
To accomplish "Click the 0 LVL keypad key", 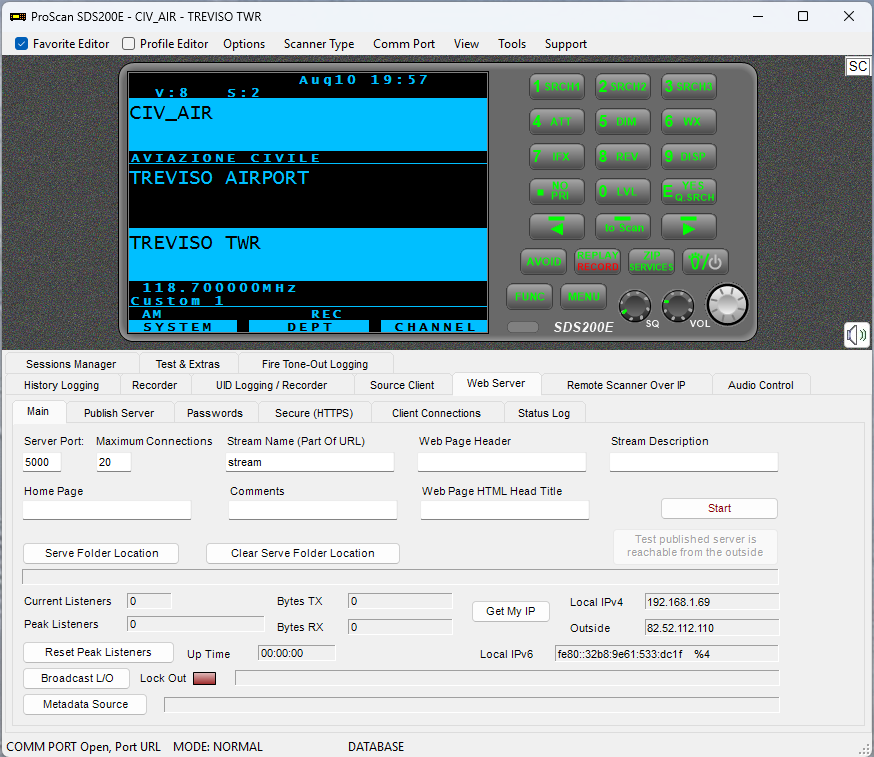I will point(623,192).
